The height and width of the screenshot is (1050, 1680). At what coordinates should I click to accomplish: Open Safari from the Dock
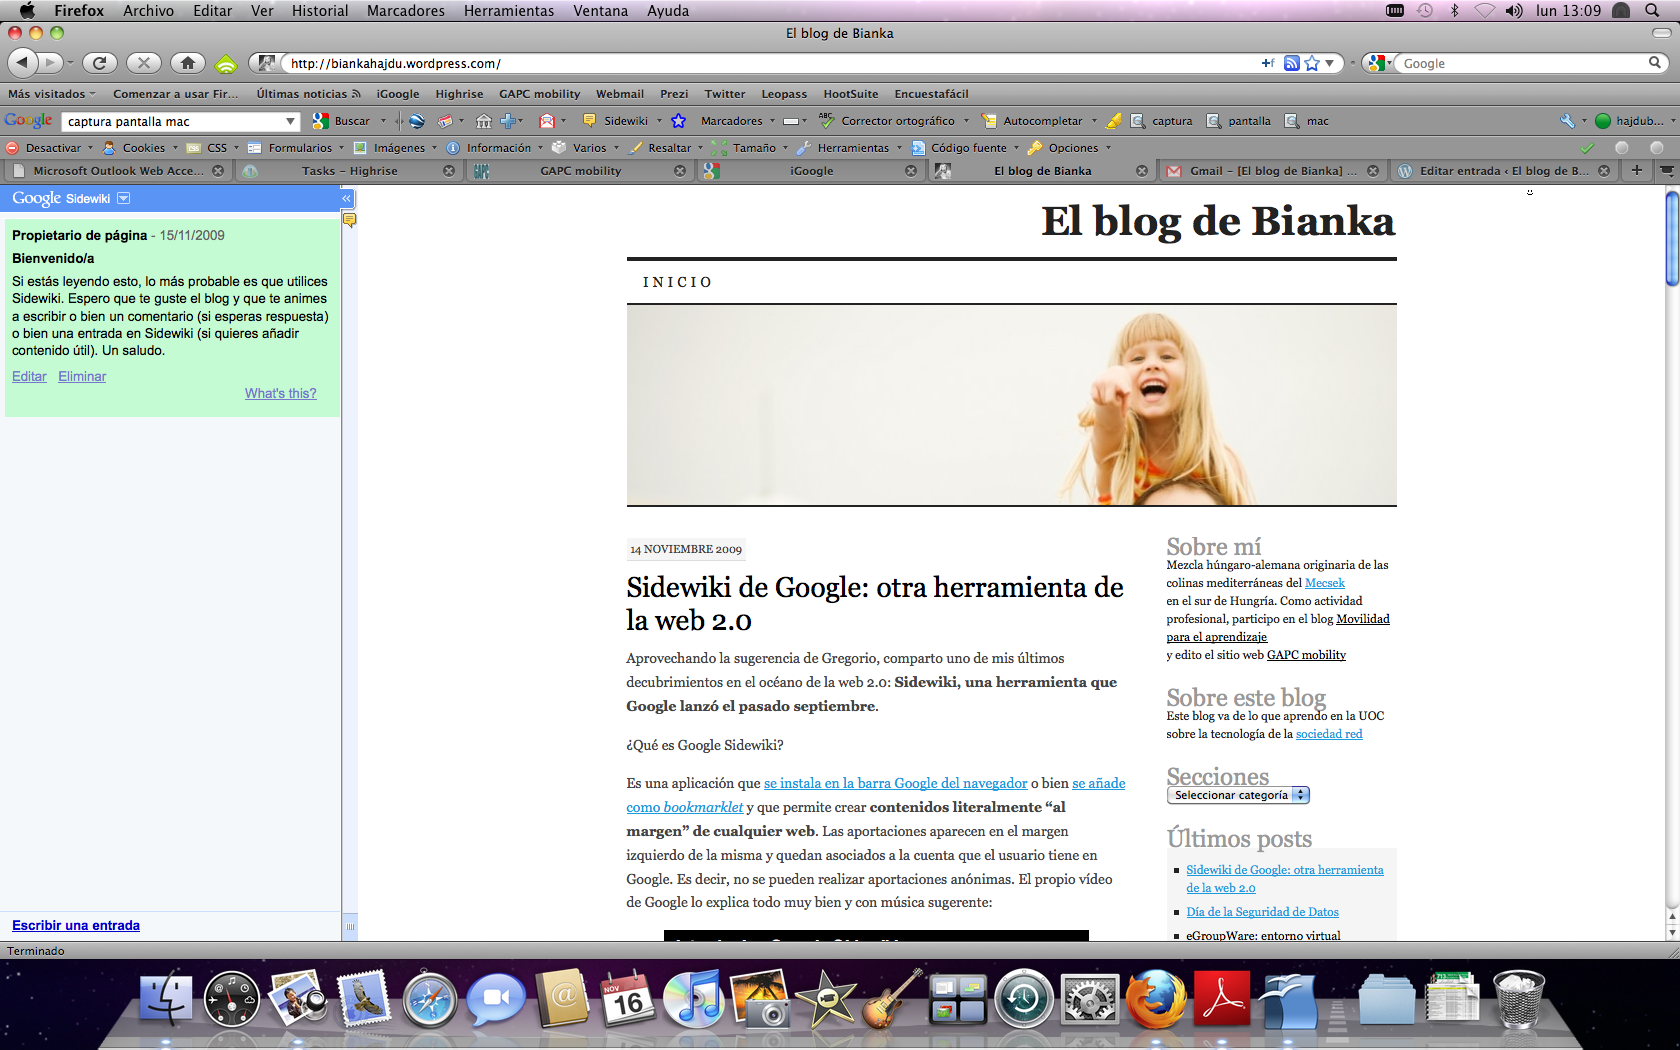point(430,998)
